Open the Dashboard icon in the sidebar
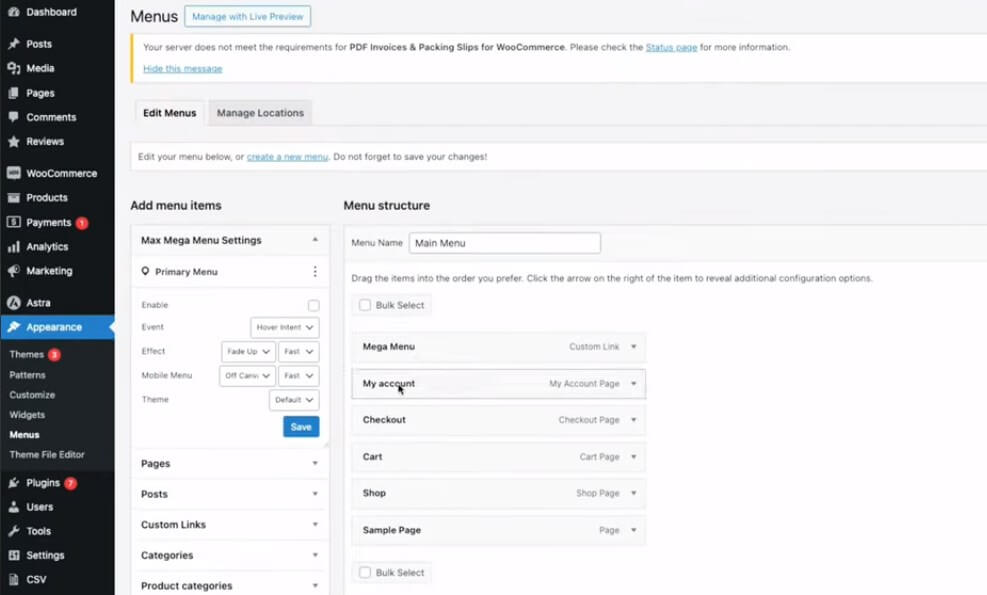The width and height of the screenshot is (987, 595). click(x=13, y=12)
